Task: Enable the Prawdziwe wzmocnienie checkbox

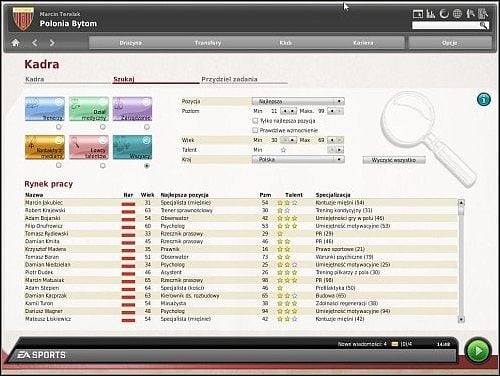Action: [x=255, y=130]
